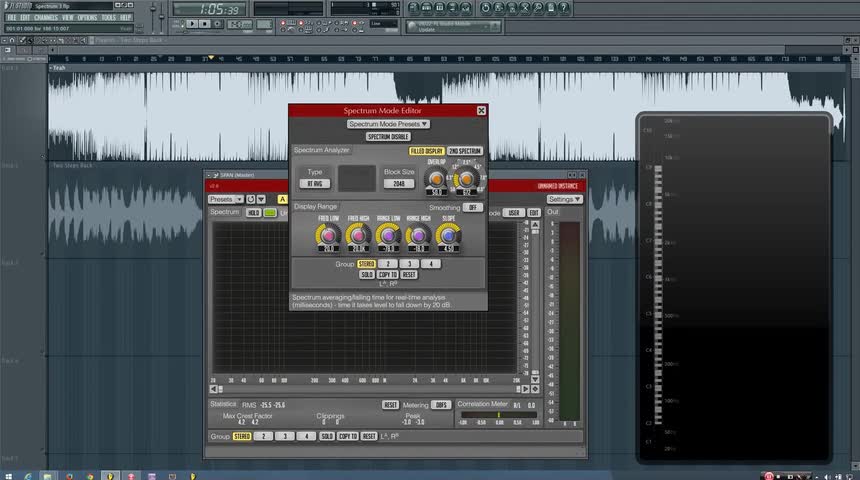Toggle SPAN spectrum HOLD button
The height and width of the screenshot is (480, 860).
[253, 212]
